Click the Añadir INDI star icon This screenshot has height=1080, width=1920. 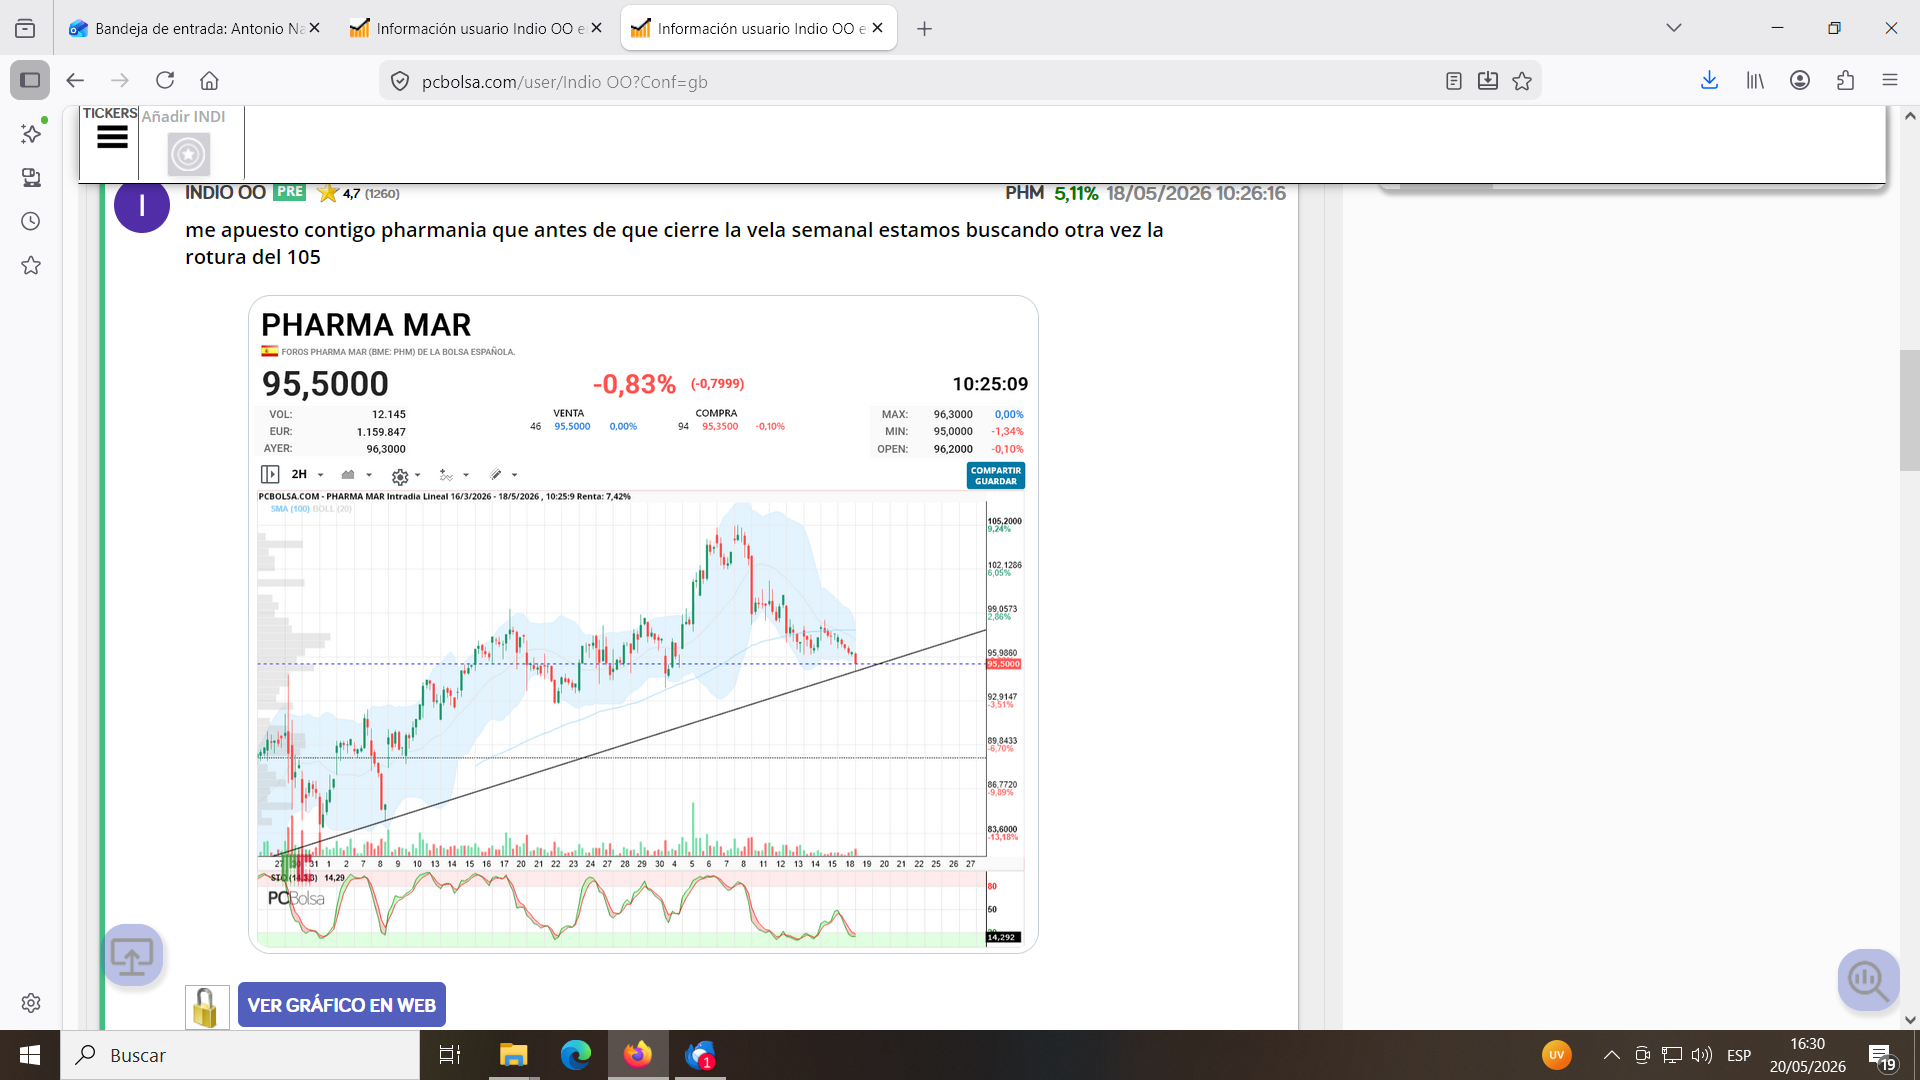188,154
